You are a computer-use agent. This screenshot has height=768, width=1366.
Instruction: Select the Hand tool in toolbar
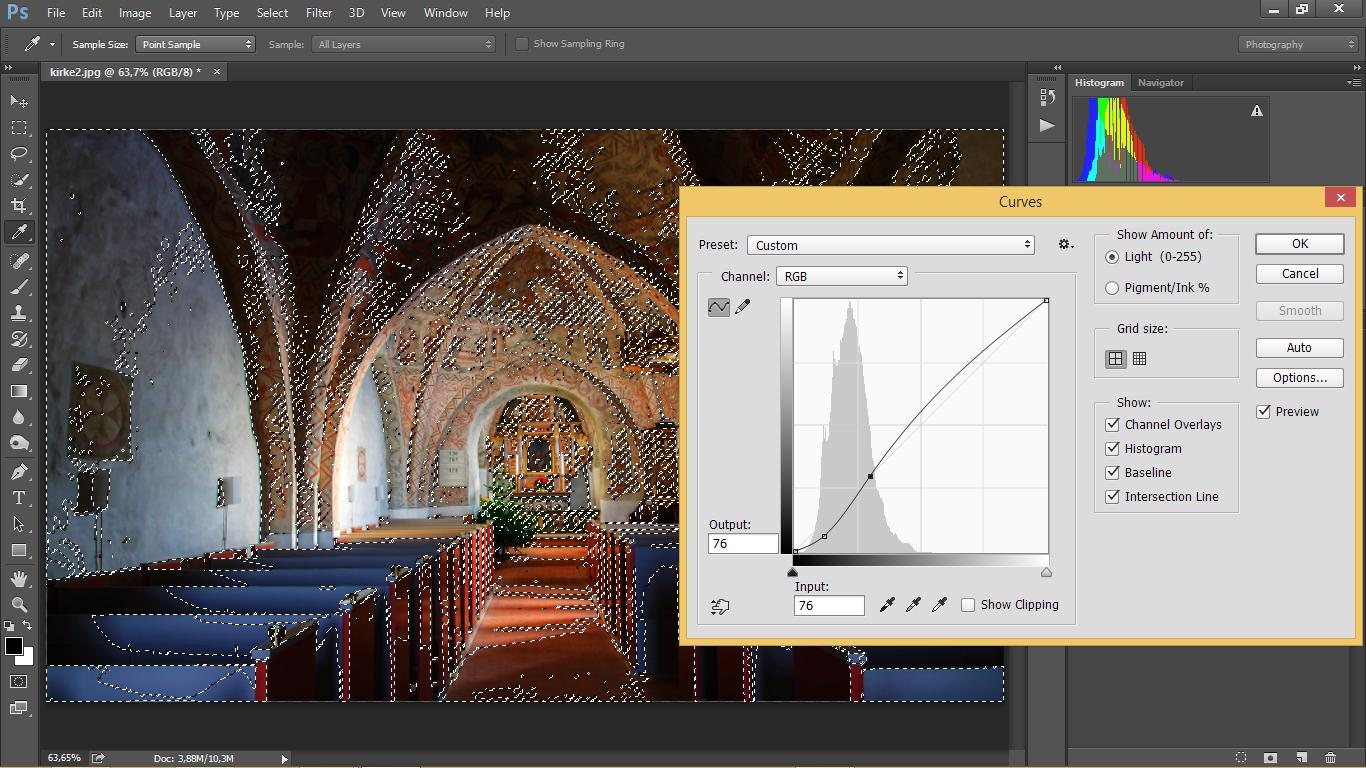pyautogui.click(x=19, y=579)
